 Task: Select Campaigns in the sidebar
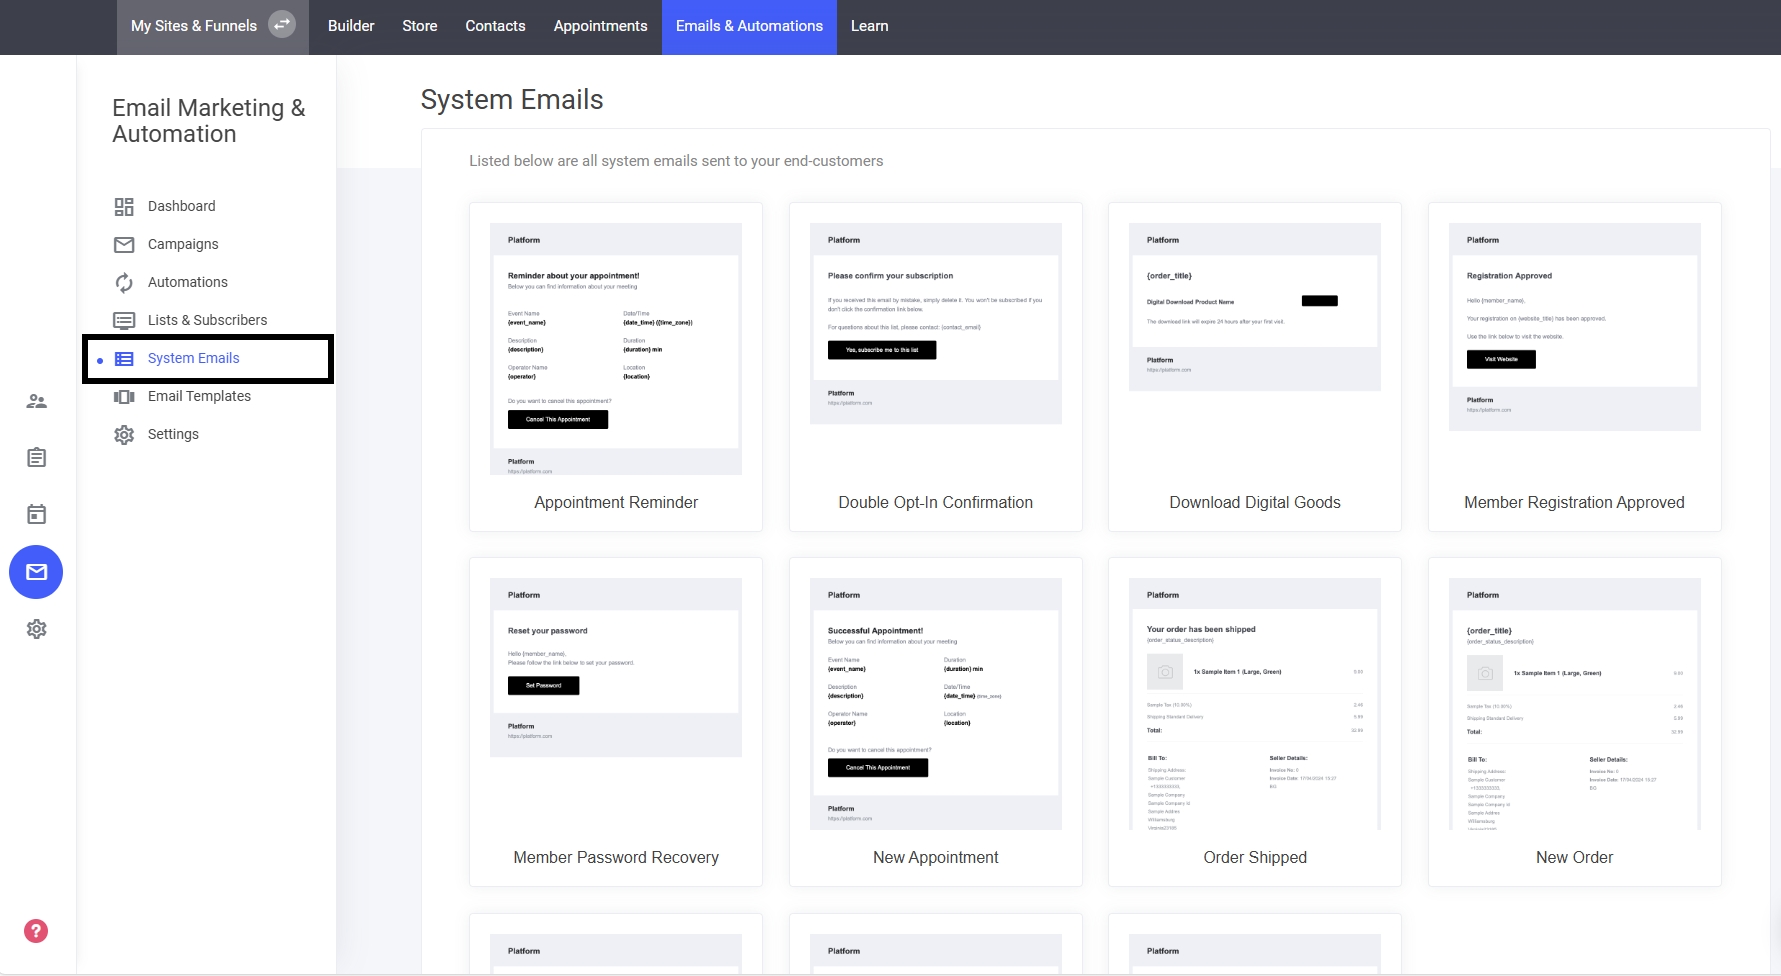click(182, 244)
